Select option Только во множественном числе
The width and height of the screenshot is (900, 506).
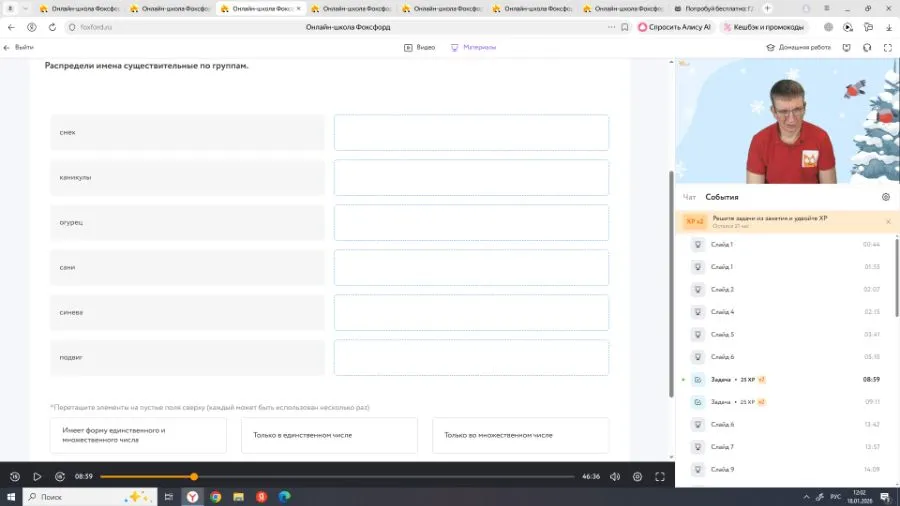coord(521,435)
